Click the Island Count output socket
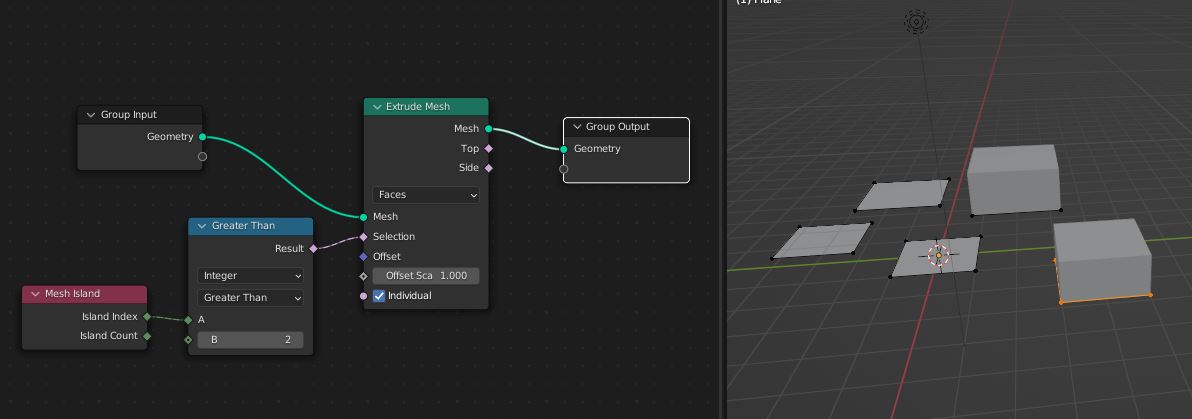 point(147,336)
